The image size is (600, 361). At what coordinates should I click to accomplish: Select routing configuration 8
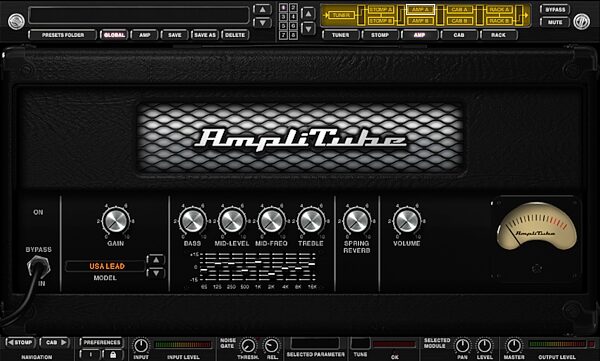[x=293, y=35]
